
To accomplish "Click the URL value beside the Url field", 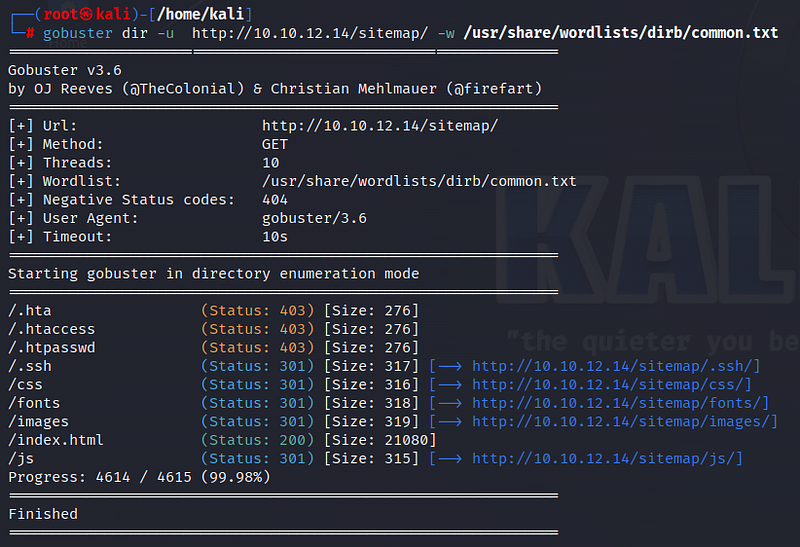I will (379, 125).
